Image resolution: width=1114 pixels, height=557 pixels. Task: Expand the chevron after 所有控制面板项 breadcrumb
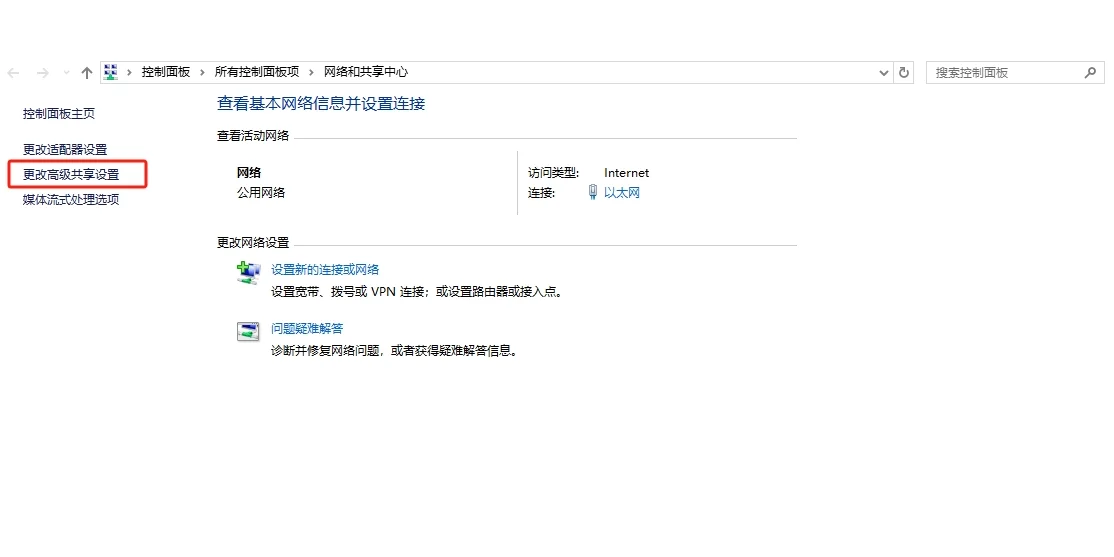click(312, 72)
